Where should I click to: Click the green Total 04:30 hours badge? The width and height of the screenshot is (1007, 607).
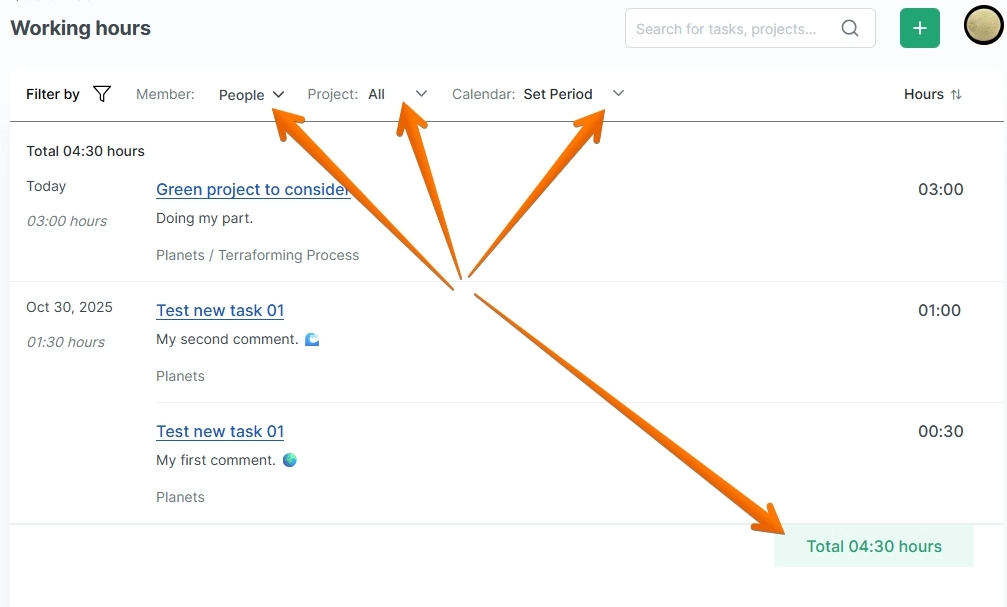[874, 547]
